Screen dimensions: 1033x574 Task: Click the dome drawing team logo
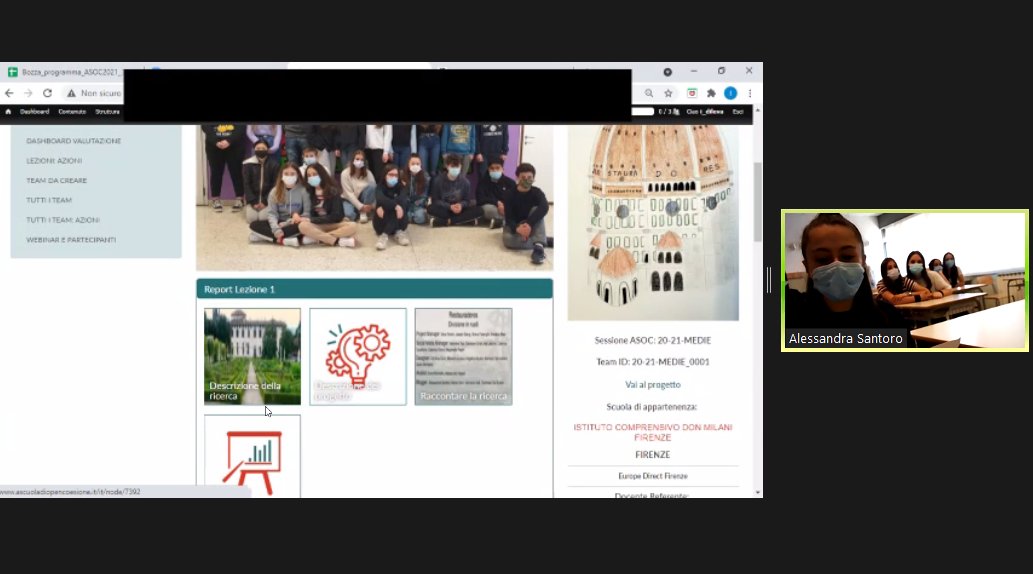653,222
